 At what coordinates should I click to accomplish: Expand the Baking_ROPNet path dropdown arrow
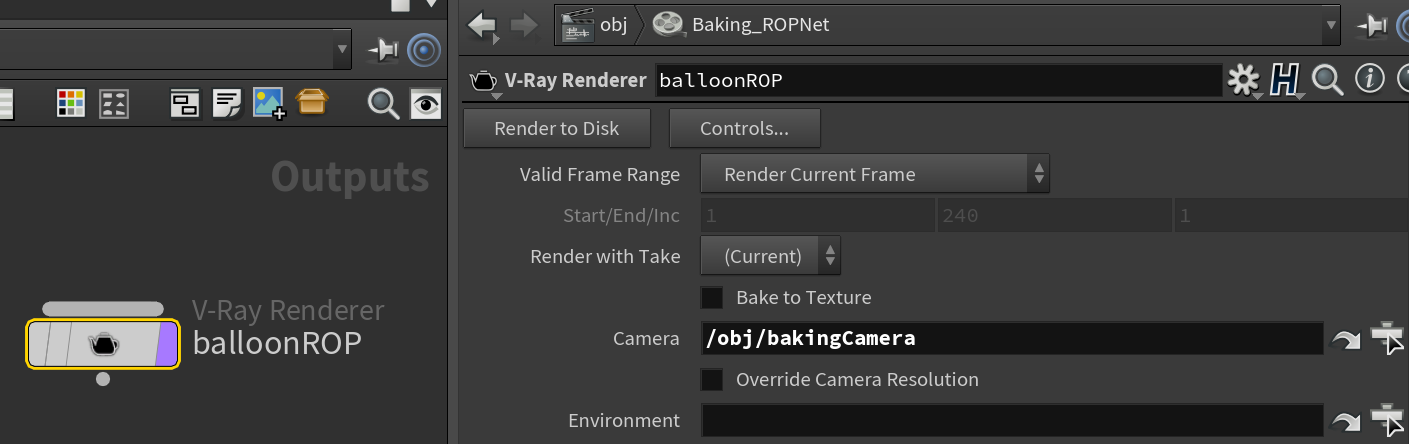1330,25
